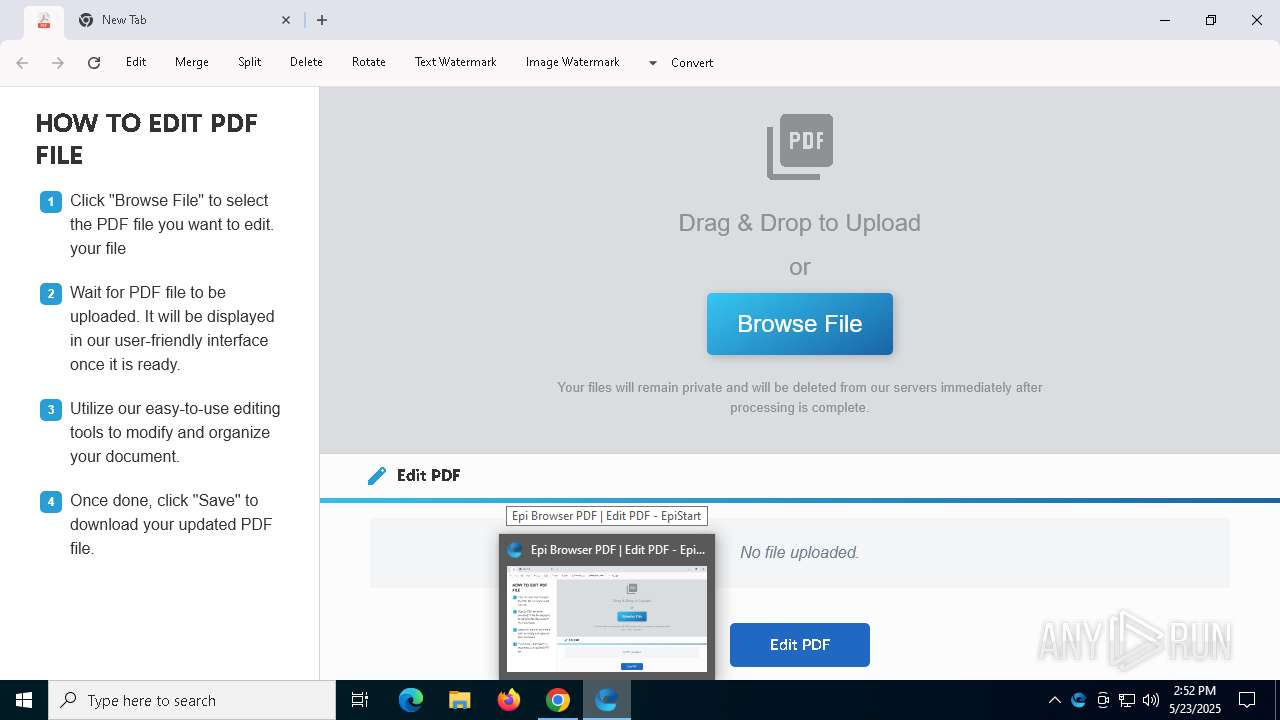Open the Text Watermark tool

coord(456,62)
